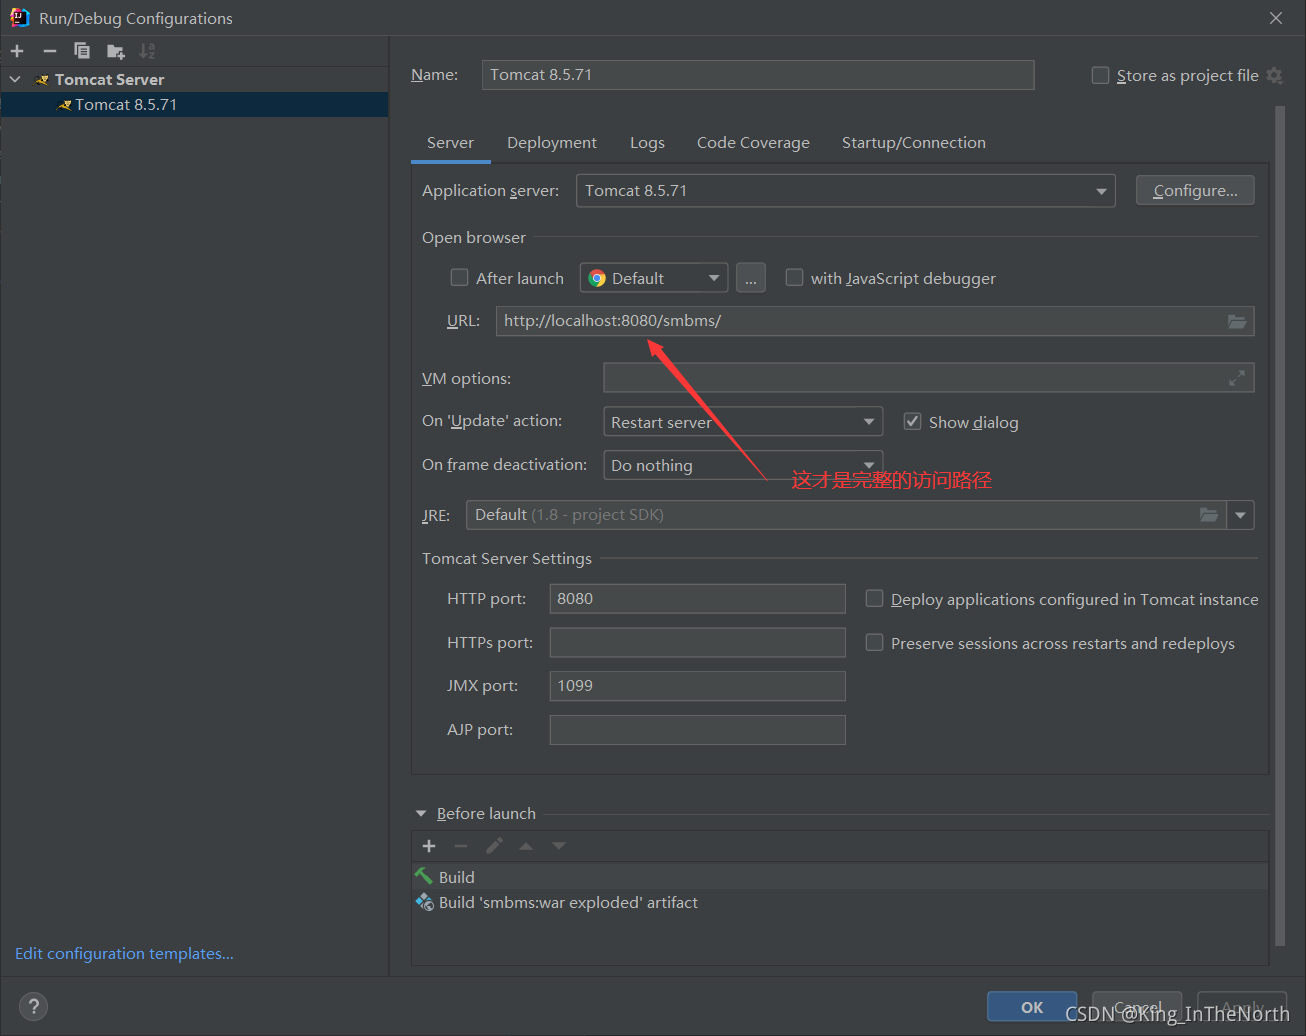Add a Before launch task

pyautogui.click(x=429, y=846)
